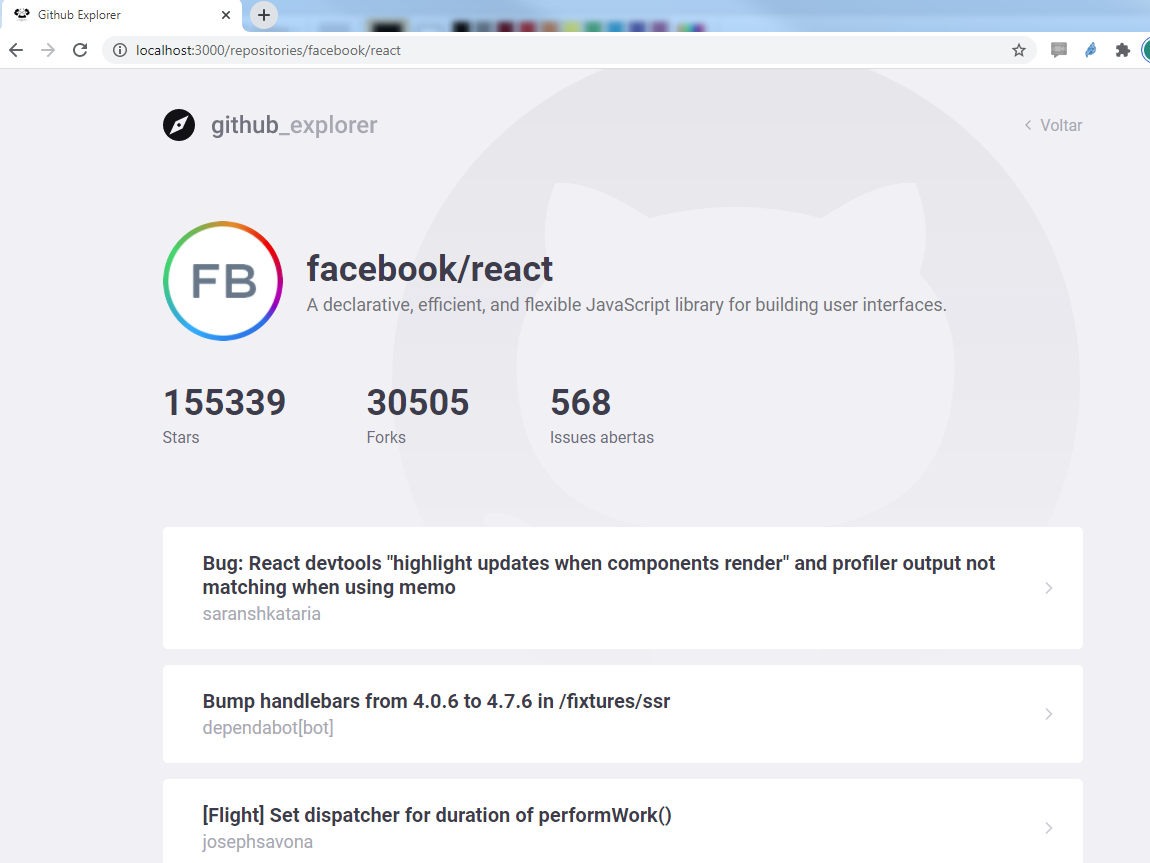The height and width of the screenshot is (863, 1150).
Task: Click the Issues abertas label
Action: pyautogui.click(x=601, y=437)
